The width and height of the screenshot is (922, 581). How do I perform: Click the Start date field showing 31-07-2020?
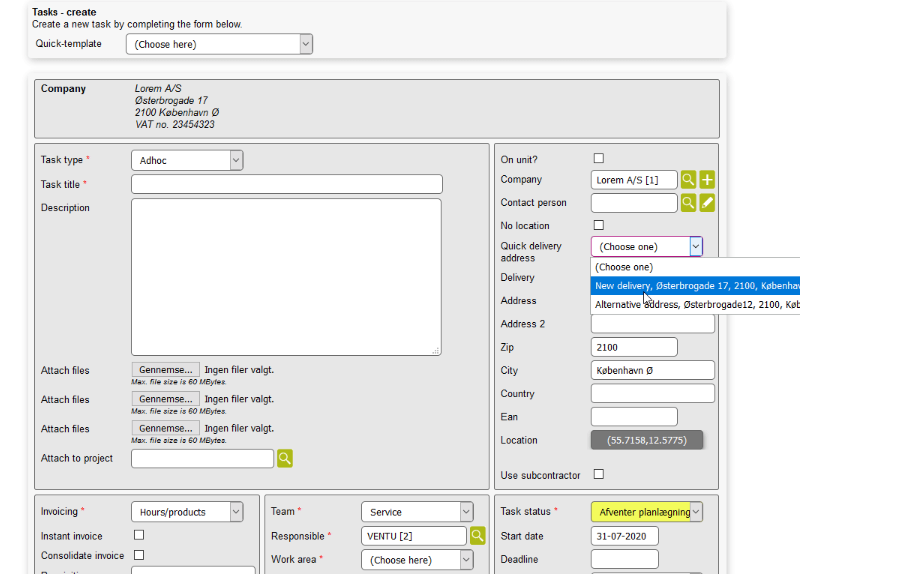[624, 537]
